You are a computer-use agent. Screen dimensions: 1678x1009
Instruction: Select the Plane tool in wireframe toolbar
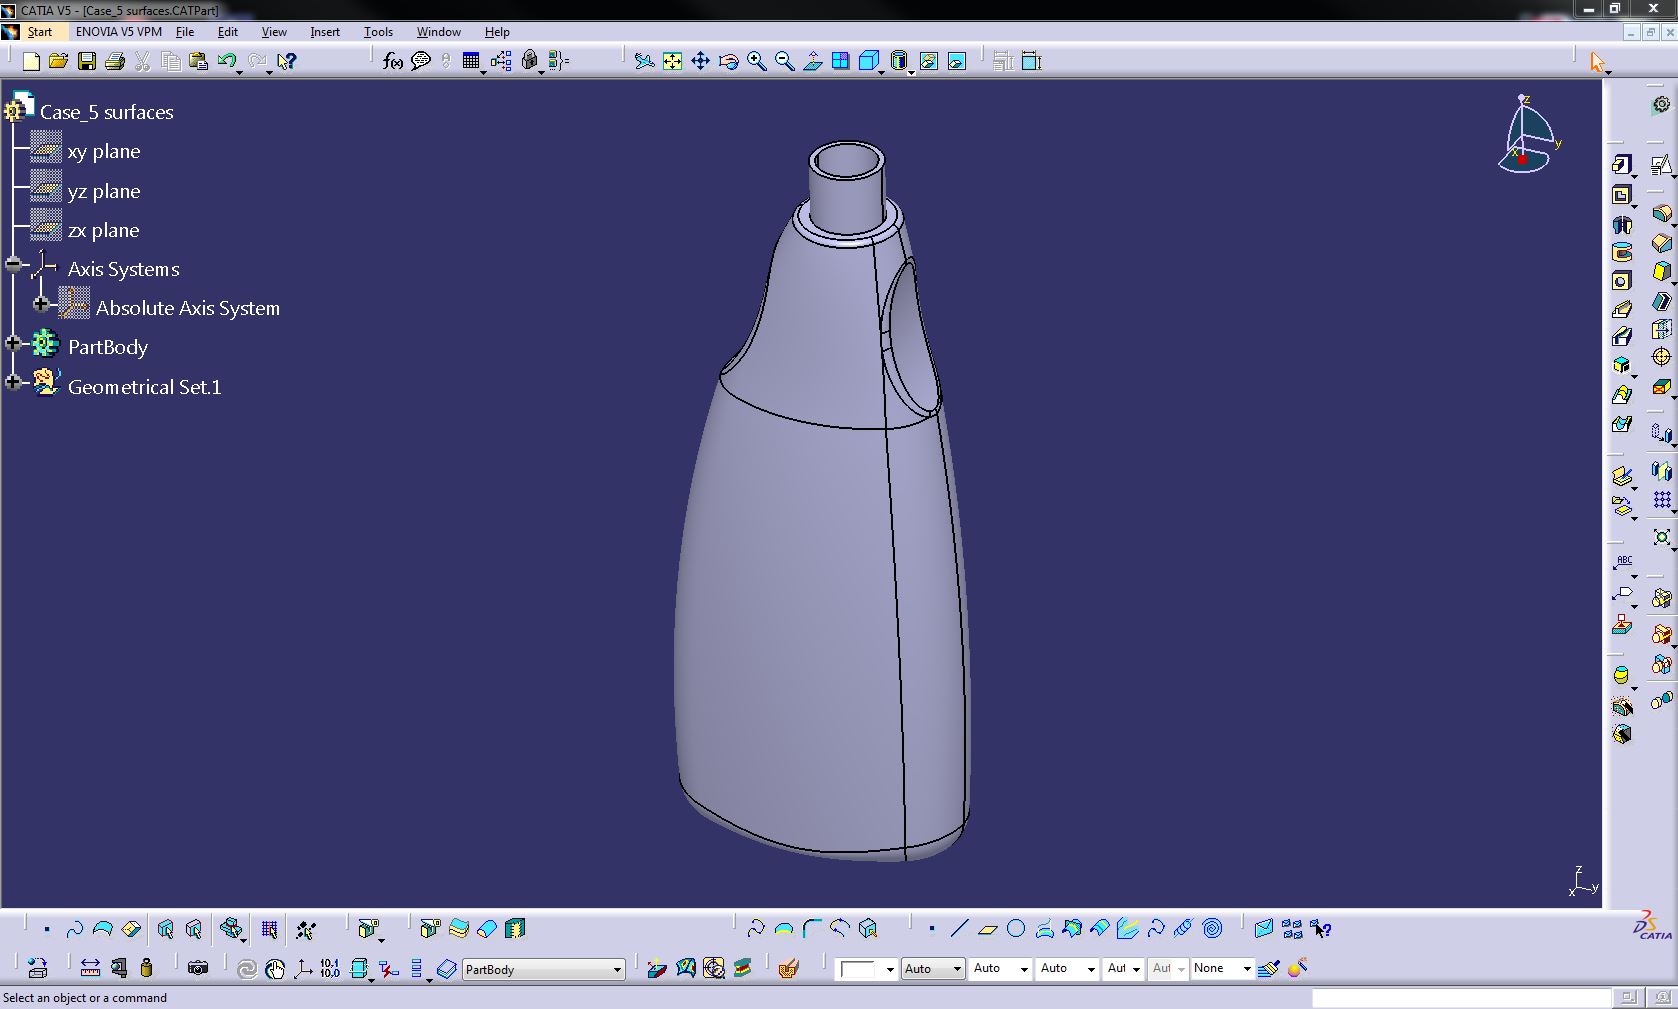click(988, 929)
